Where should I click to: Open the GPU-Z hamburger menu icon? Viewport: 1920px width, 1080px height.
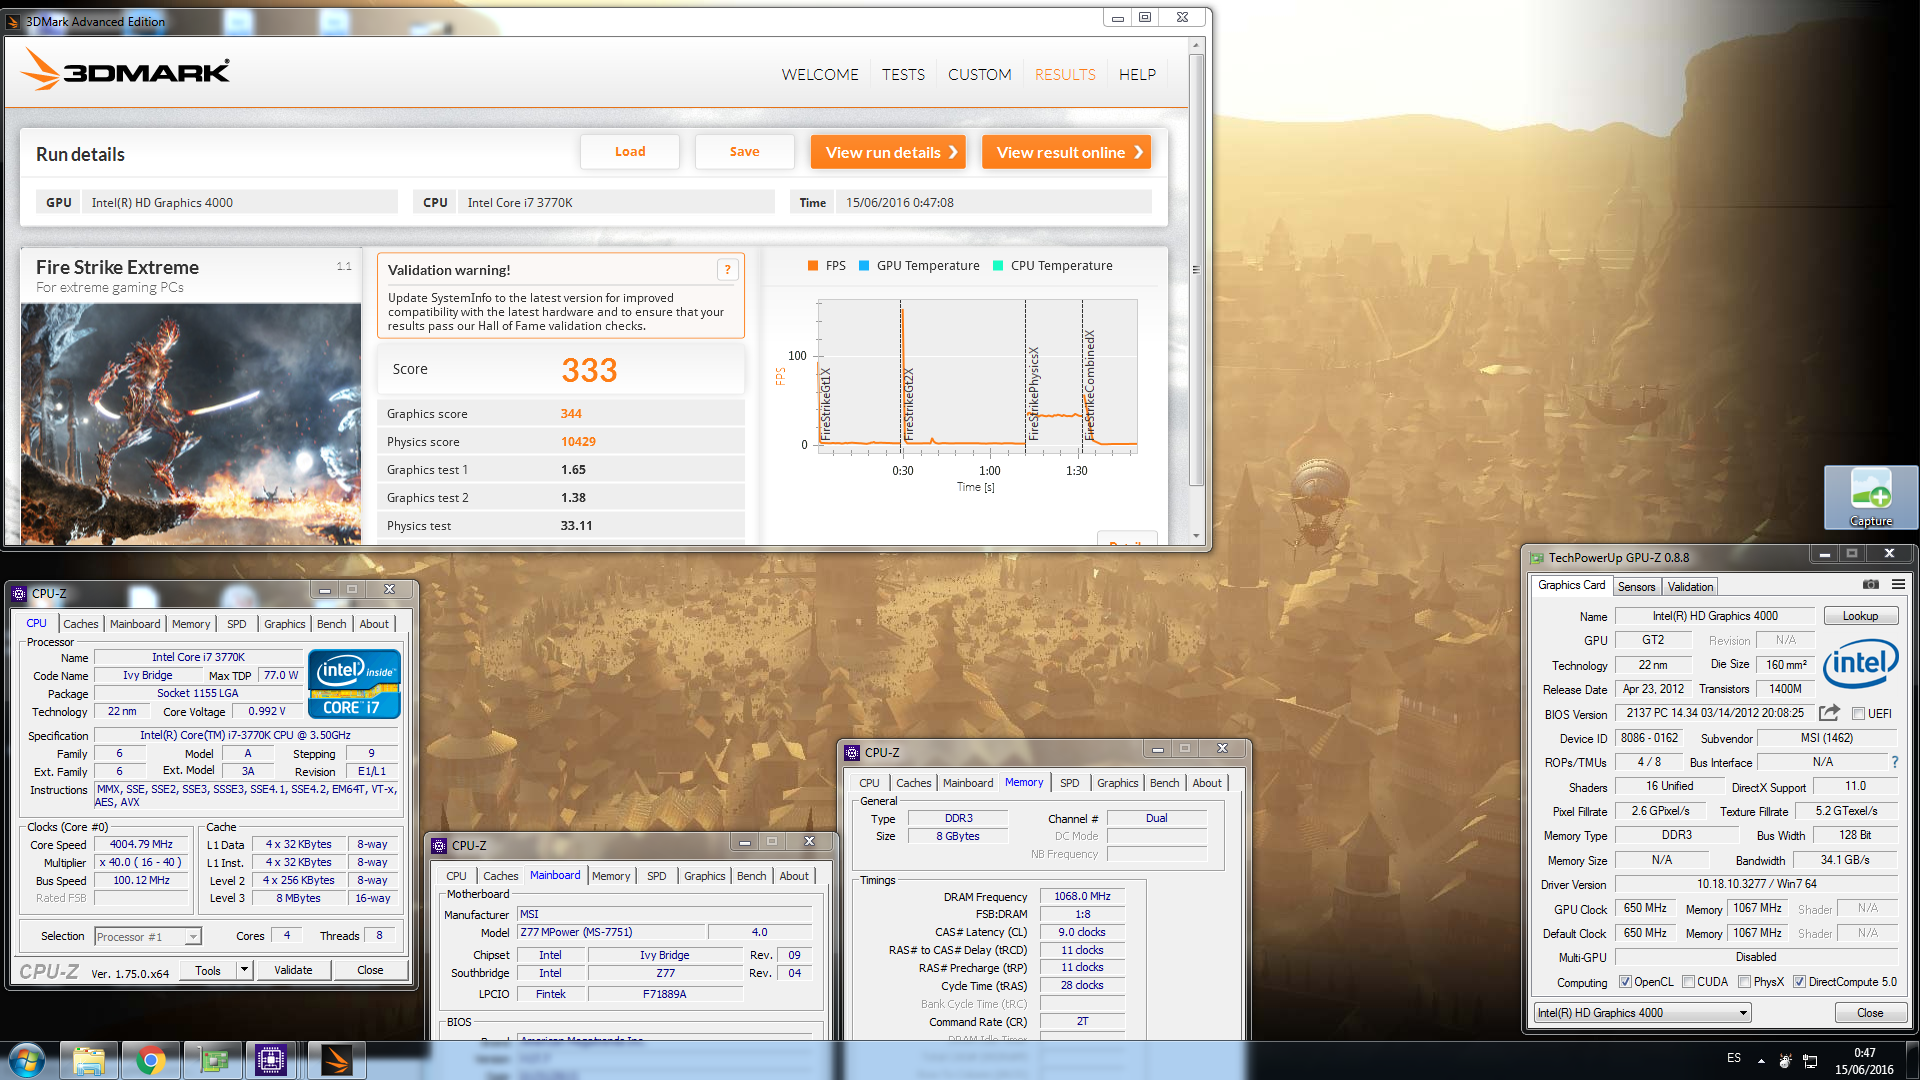pos(1898,585)
